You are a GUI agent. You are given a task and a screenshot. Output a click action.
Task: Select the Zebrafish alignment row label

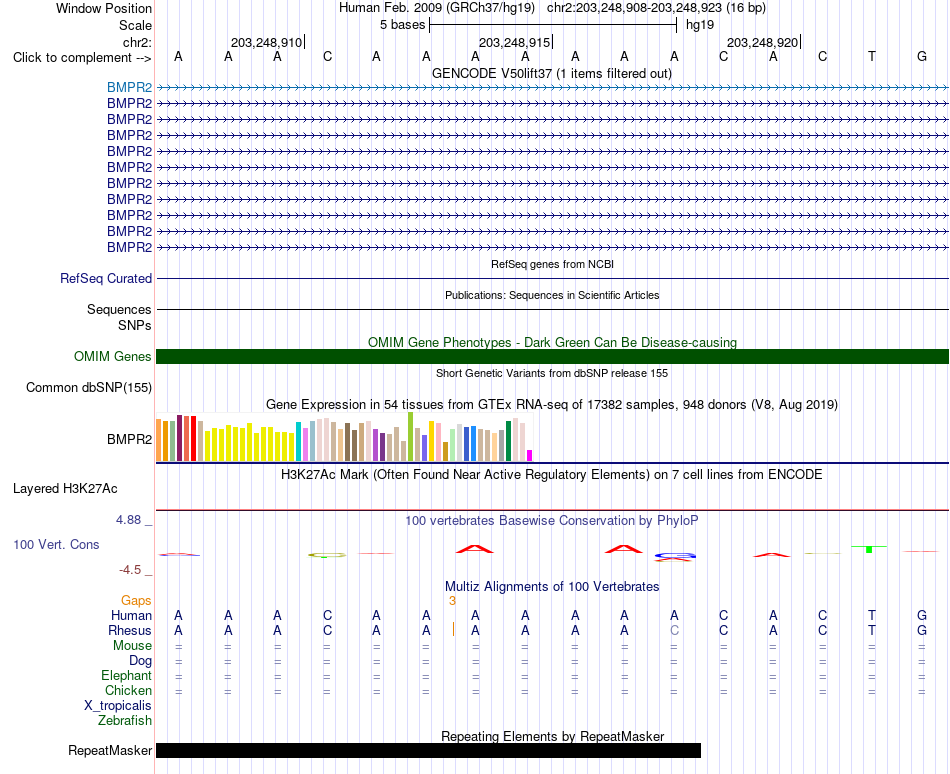(x=125, y=721)
